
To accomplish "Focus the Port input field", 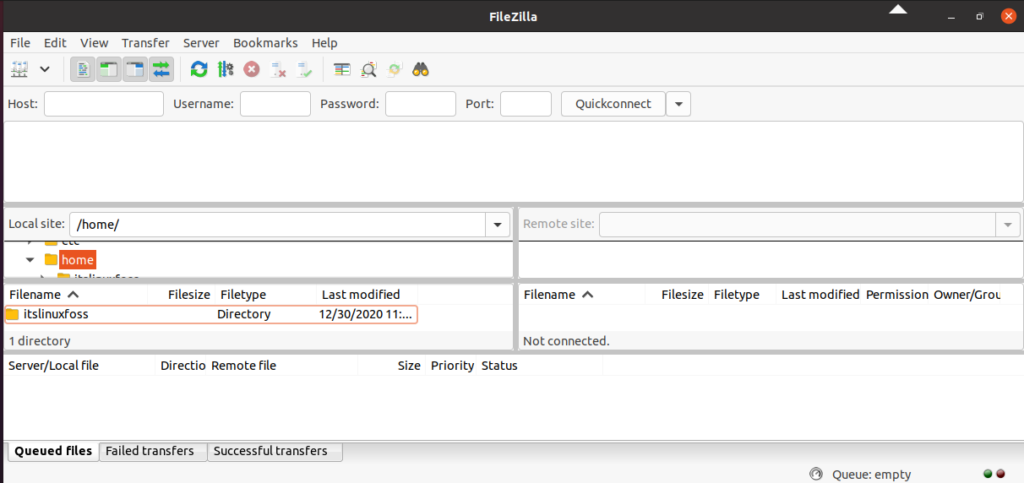I will pos(526,104).
